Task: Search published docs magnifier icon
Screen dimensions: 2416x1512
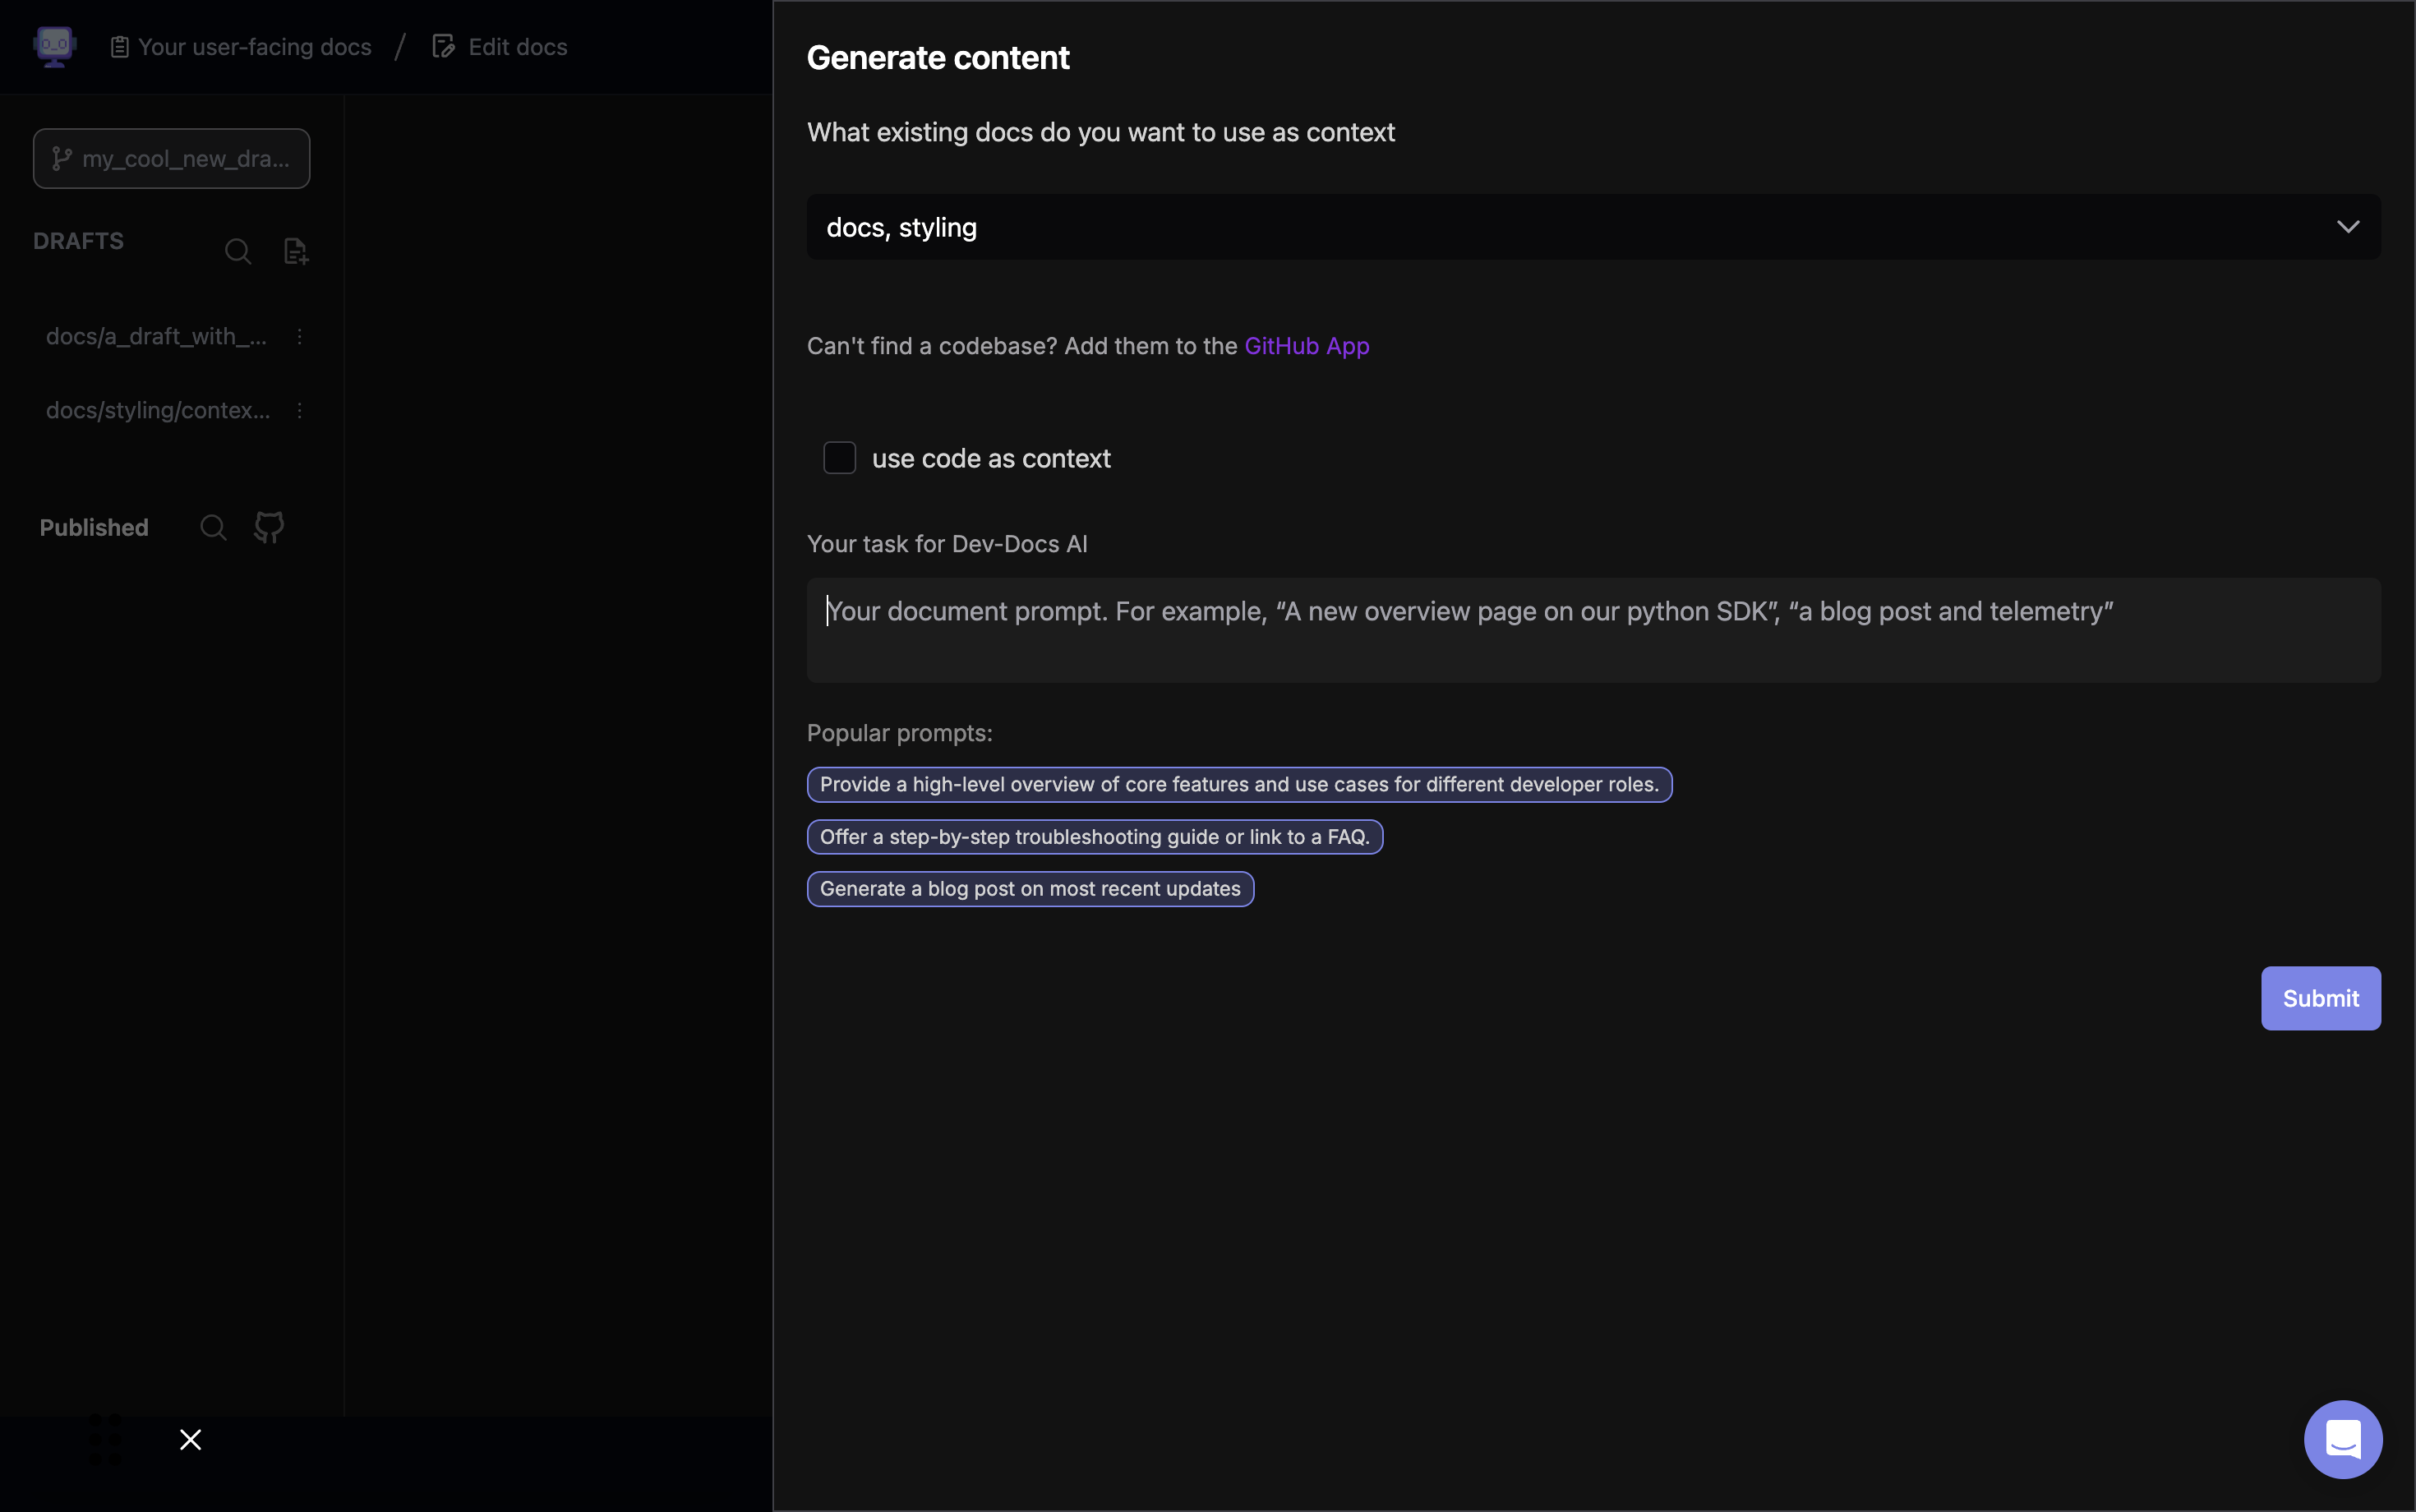Action: point(213,527)
